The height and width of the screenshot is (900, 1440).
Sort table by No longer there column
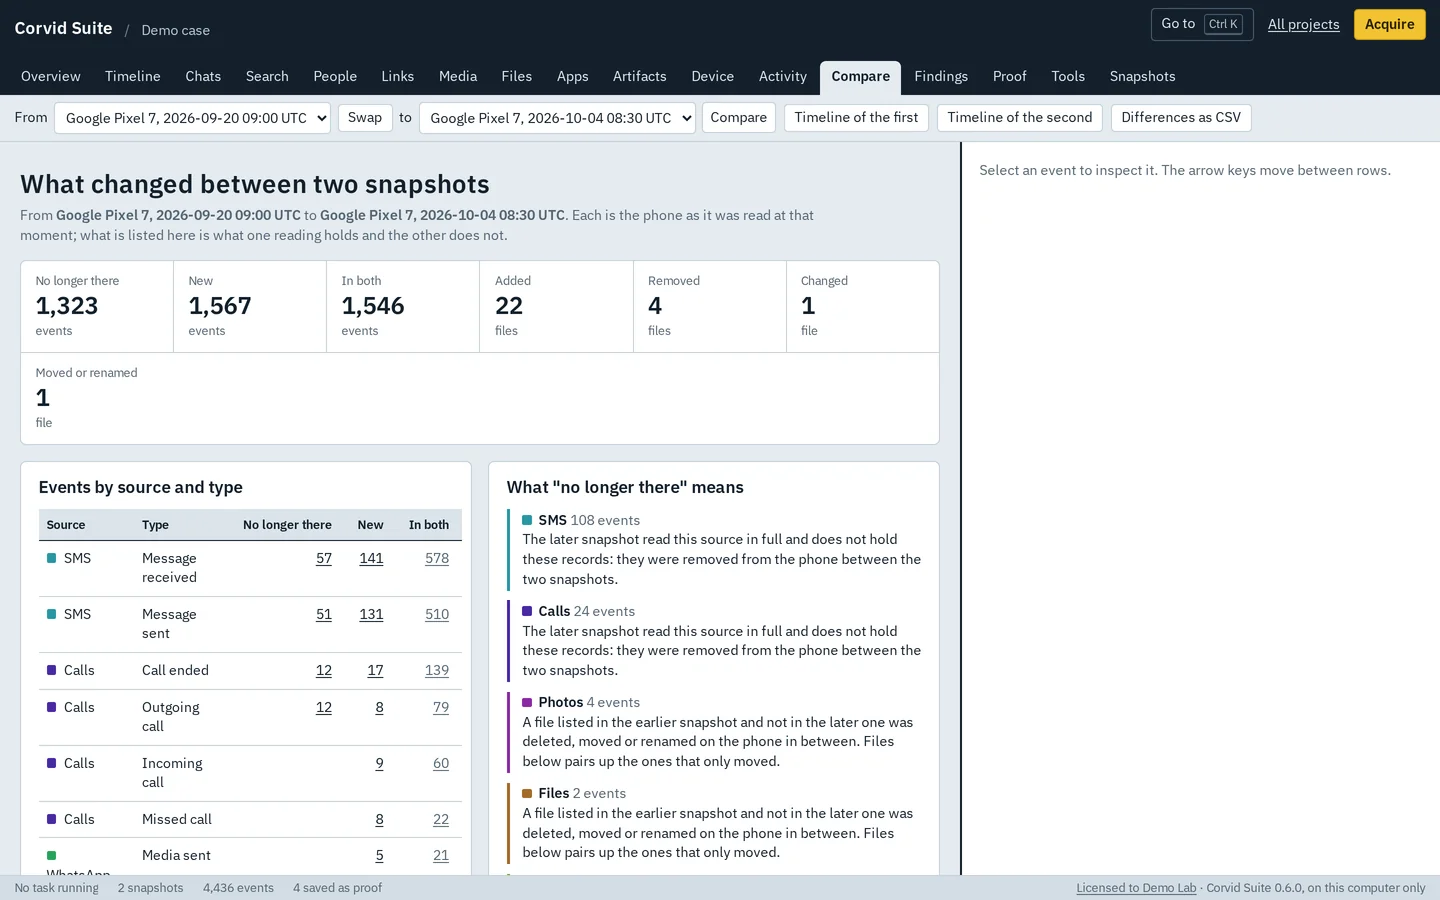(x=287, y=525)
